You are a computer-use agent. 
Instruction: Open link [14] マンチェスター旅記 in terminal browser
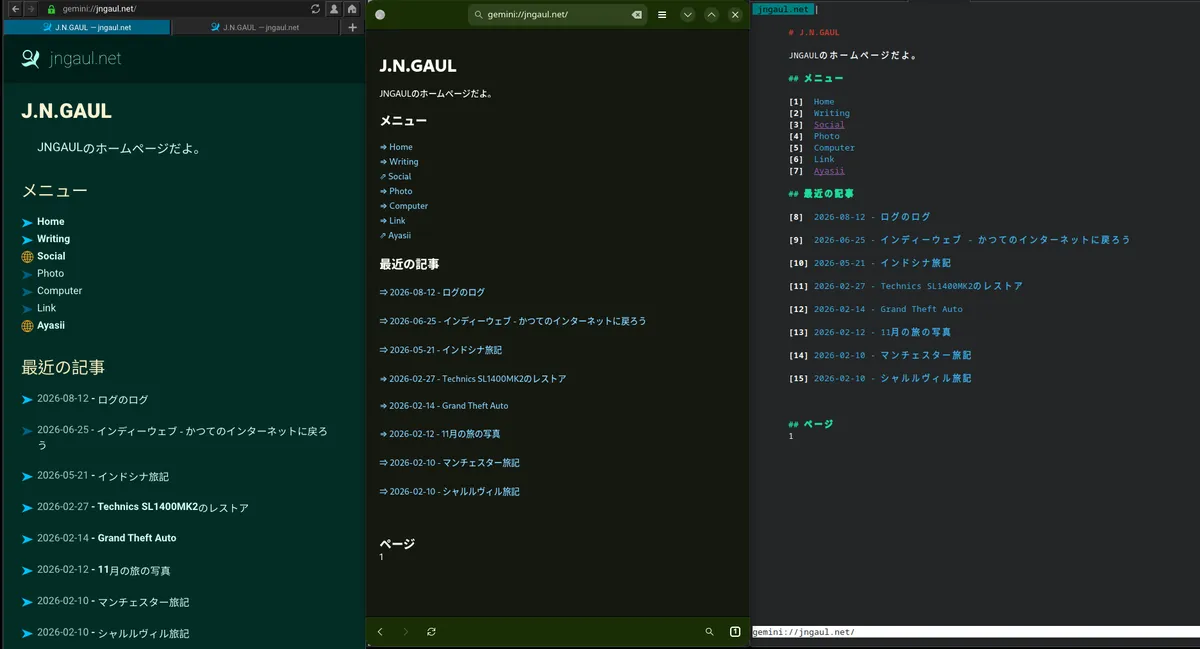pos(892,355)
